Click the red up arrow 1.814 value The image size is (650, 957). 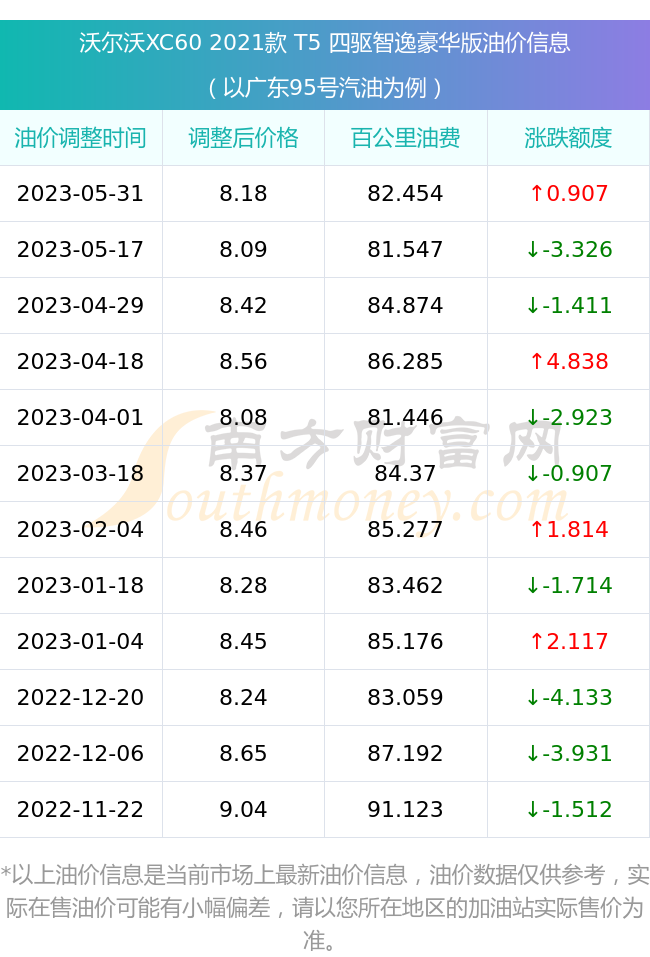[568, 529]
